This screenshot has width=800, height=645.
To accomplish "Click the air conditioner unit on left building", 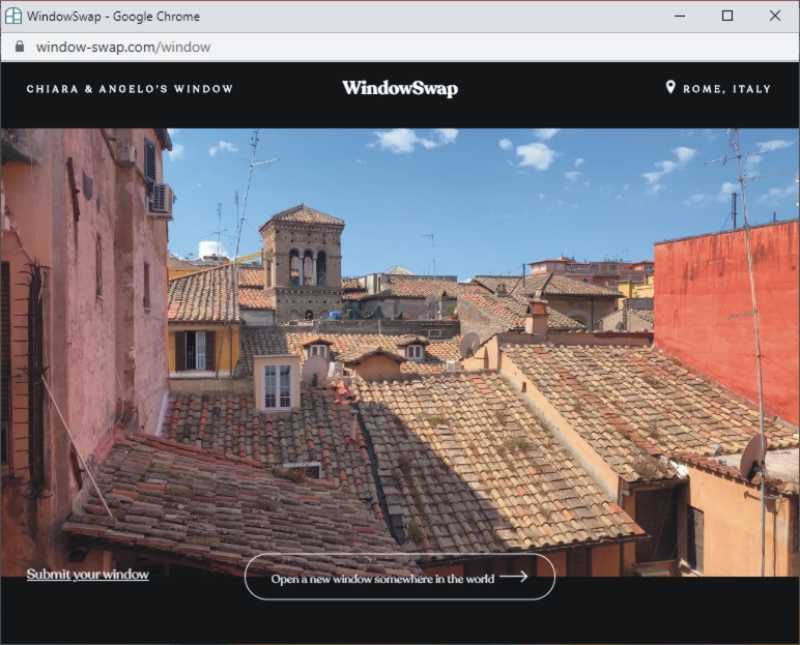I will (161, 199).
